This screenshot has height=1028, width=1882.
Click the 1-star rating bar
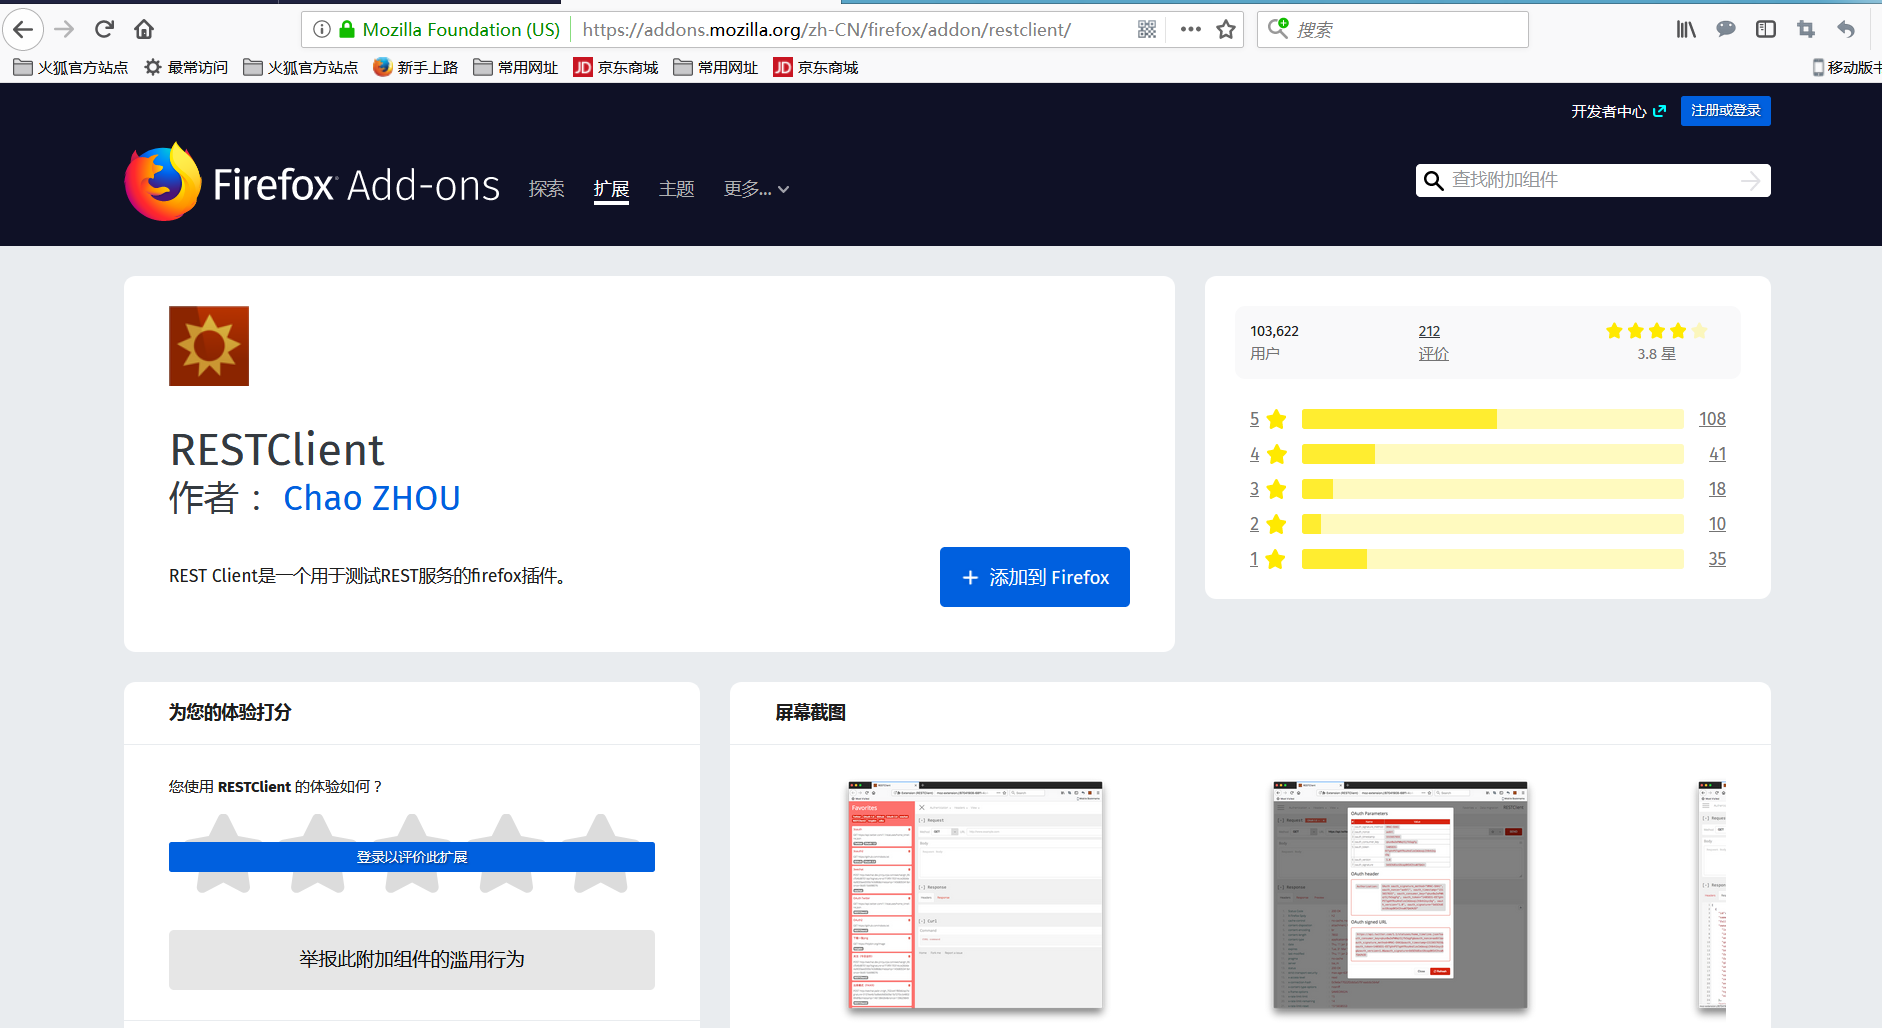point(1492,559)
